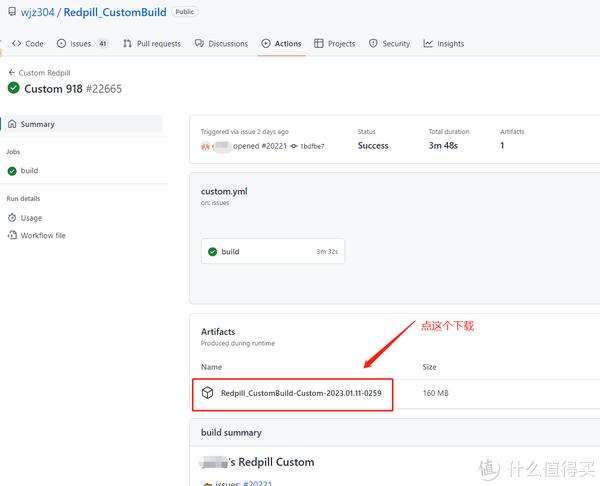
Task: Switch to the Code tab
Action: (x=28, y=44)
